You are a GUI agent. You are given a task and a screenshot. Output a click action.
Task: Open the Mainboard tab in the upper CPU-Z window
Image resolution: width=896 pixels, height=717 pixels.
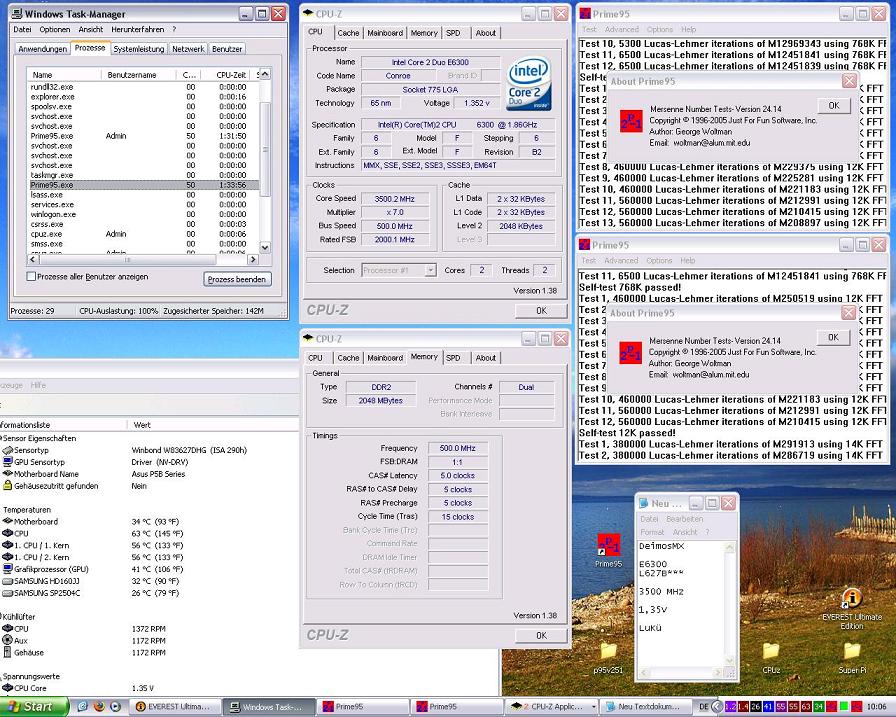385,33
